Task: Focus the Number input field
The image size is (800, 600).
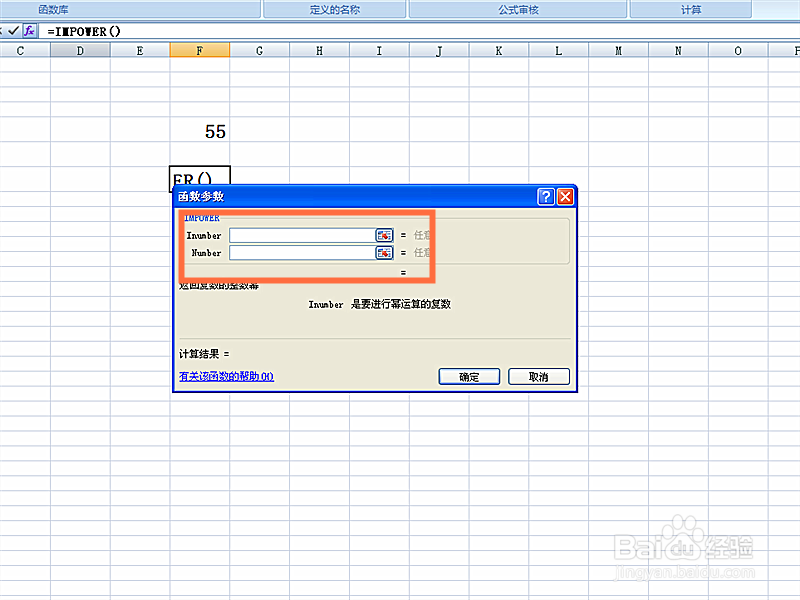Action: [302, 253]
